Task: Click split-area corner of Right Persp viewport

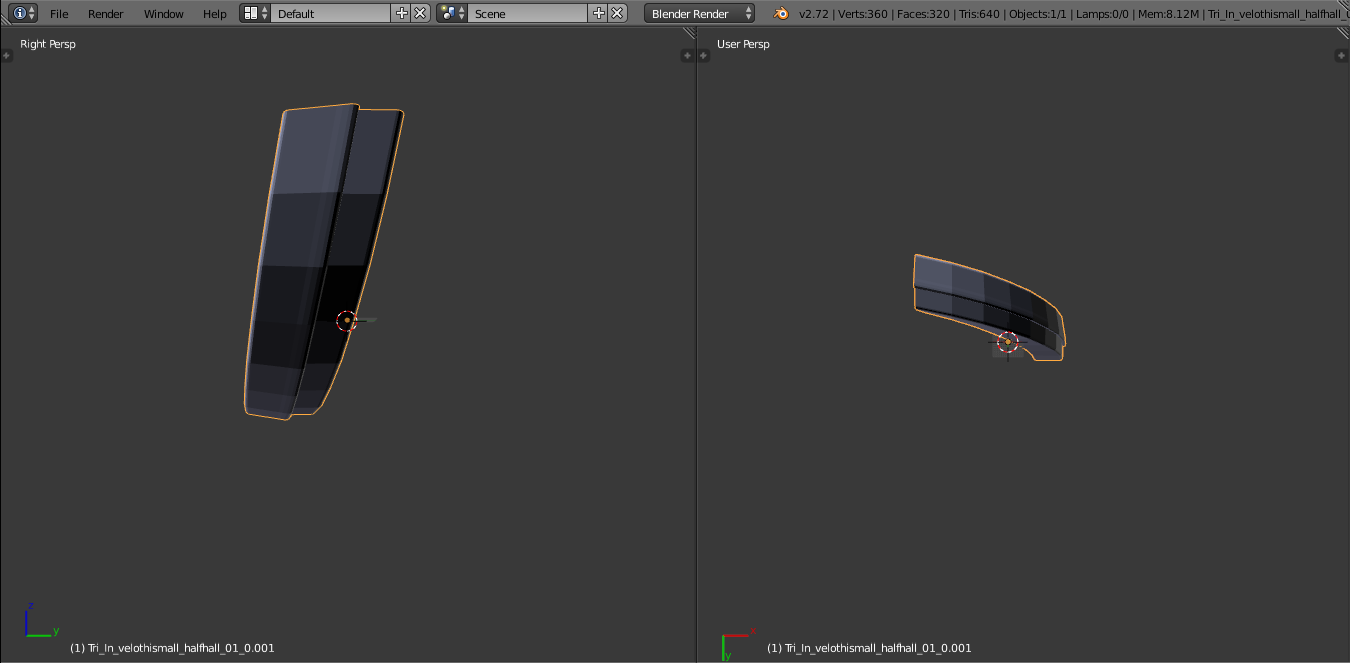Action: pyautogui.click(x=688, y=33)
